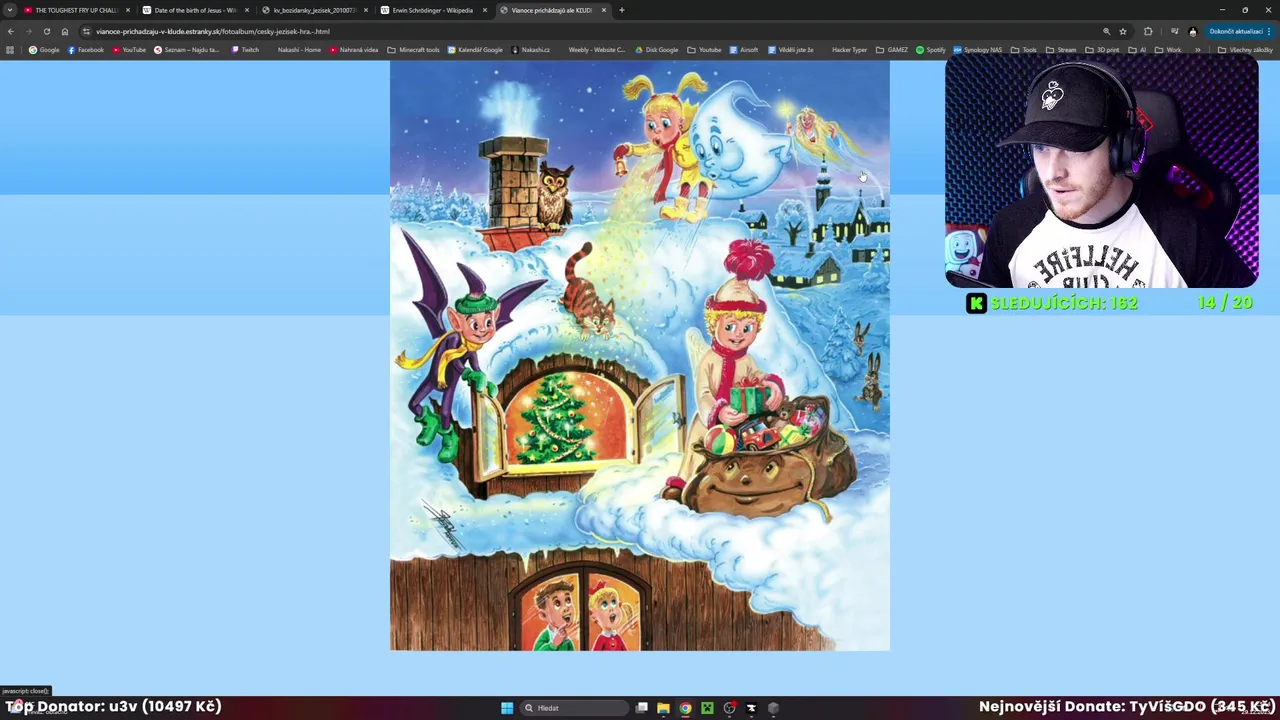Open the Extensions puzzle icon

coord(1148,31)
